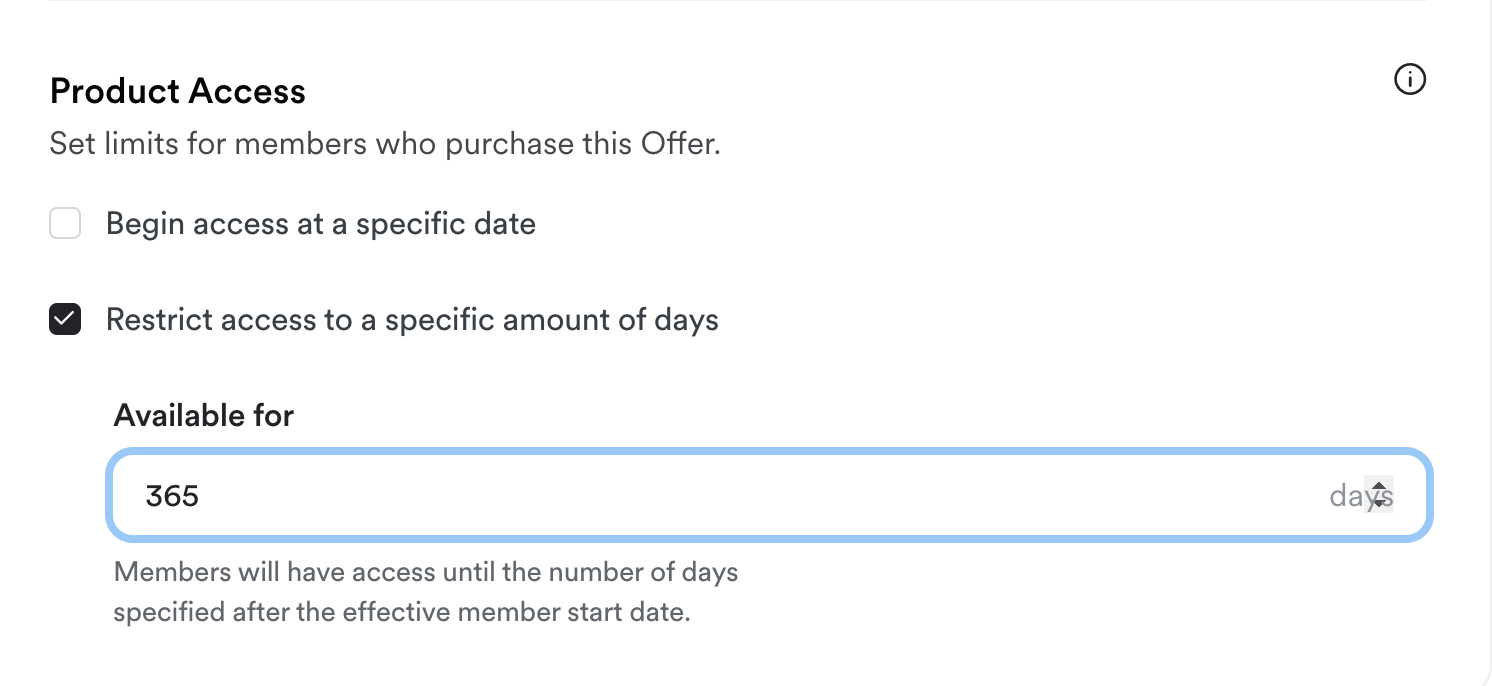Increase days with the stepper up arrow
Screen dimensions: 1492x686
click(1379, 488)
